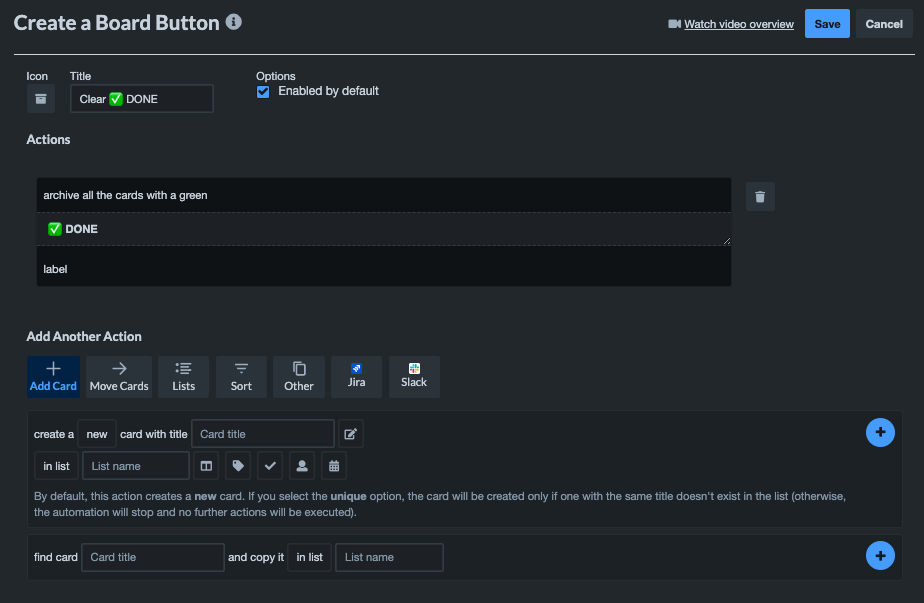Click the Card title field in create action
This screenshot has height=603, width=924.
click(263, 434)
